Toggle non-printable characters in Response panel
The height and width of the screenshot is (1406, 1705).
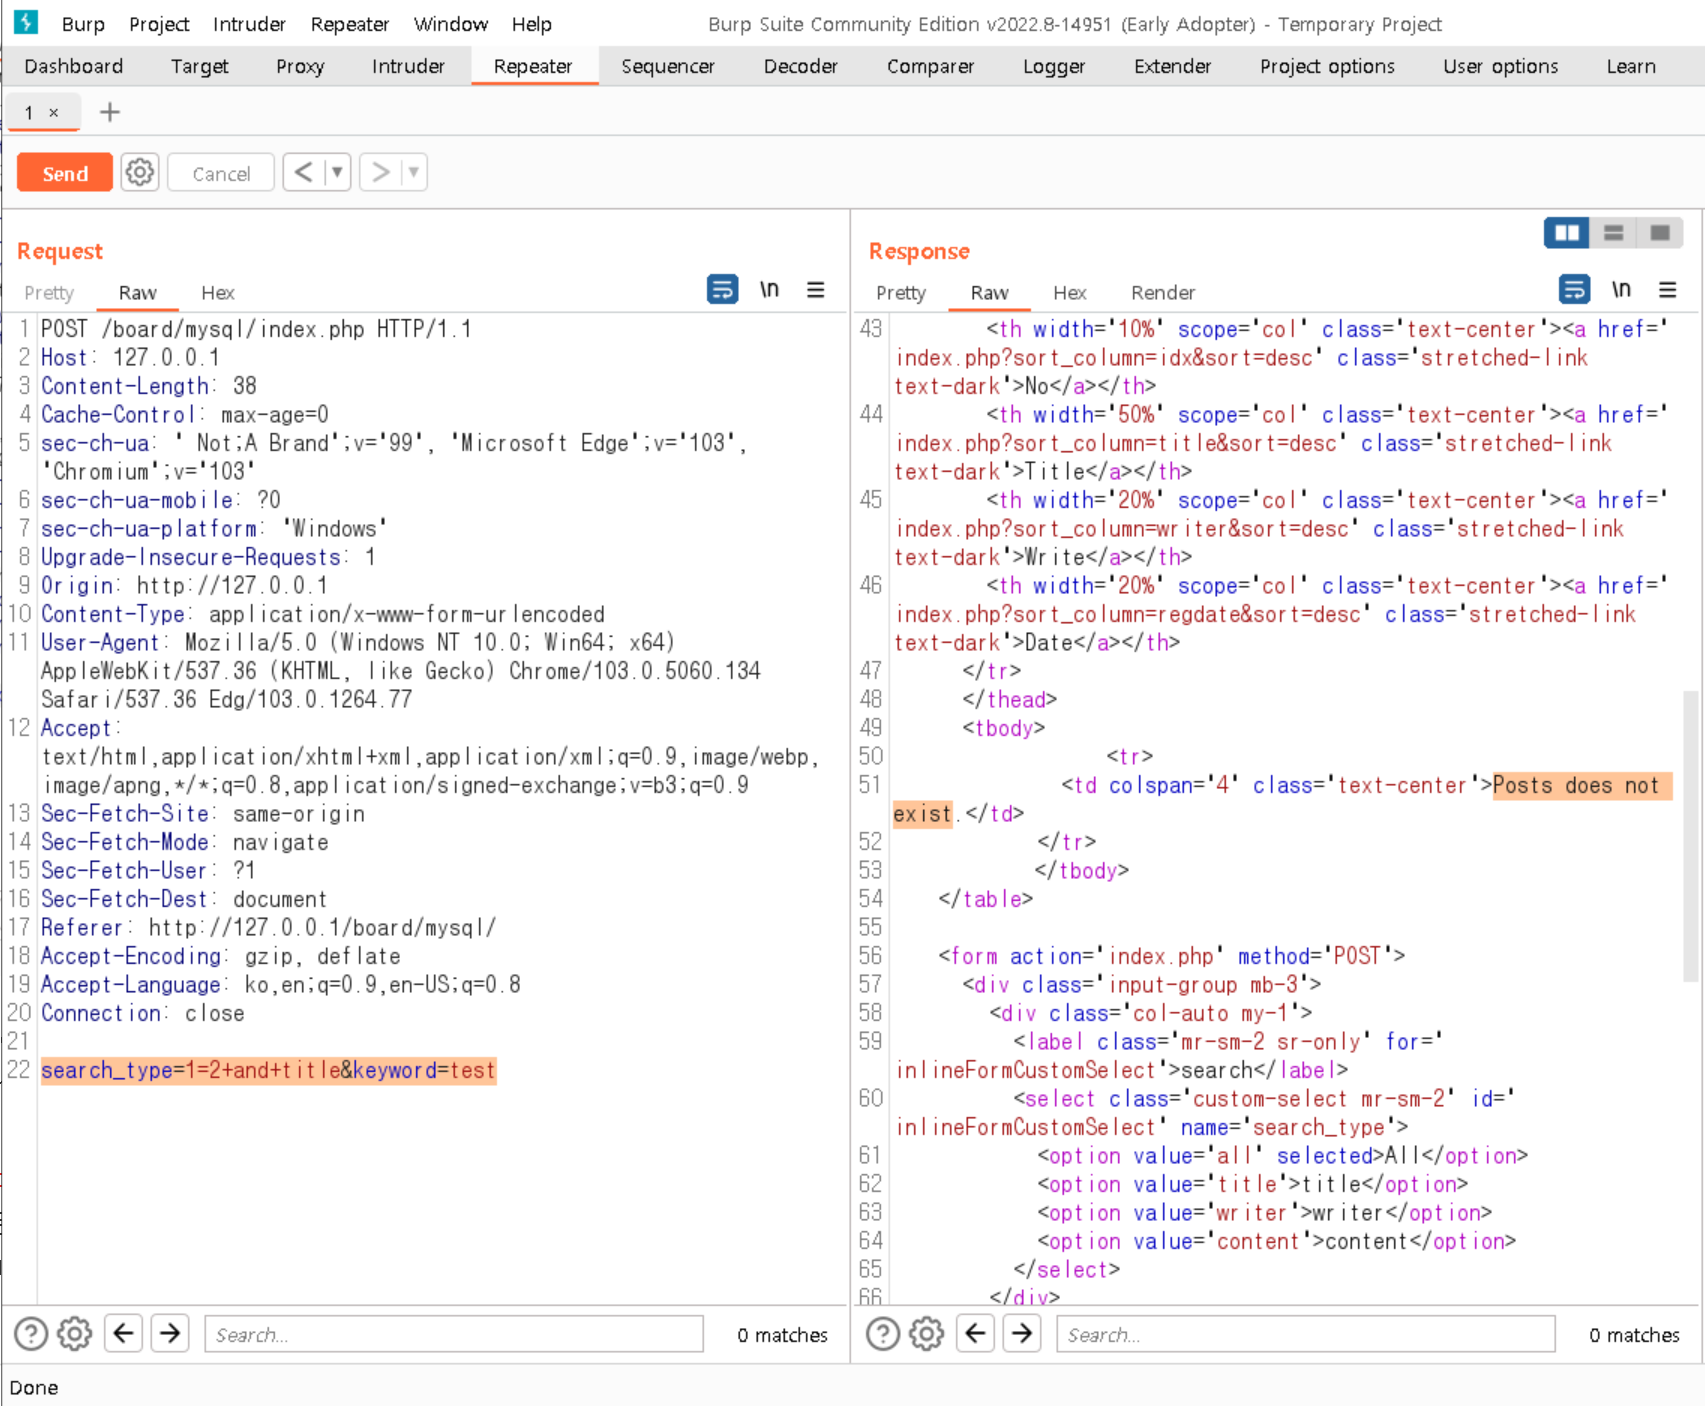point(1621,290)
